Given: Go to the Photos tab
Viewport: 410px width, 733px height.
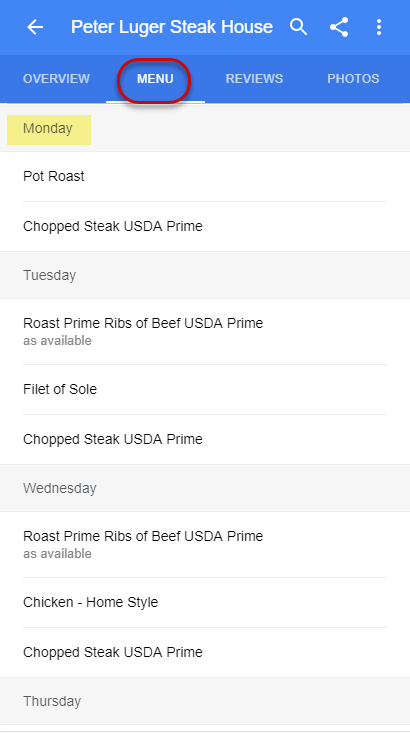Looking at the screenshot, I should tap(353, 79).
